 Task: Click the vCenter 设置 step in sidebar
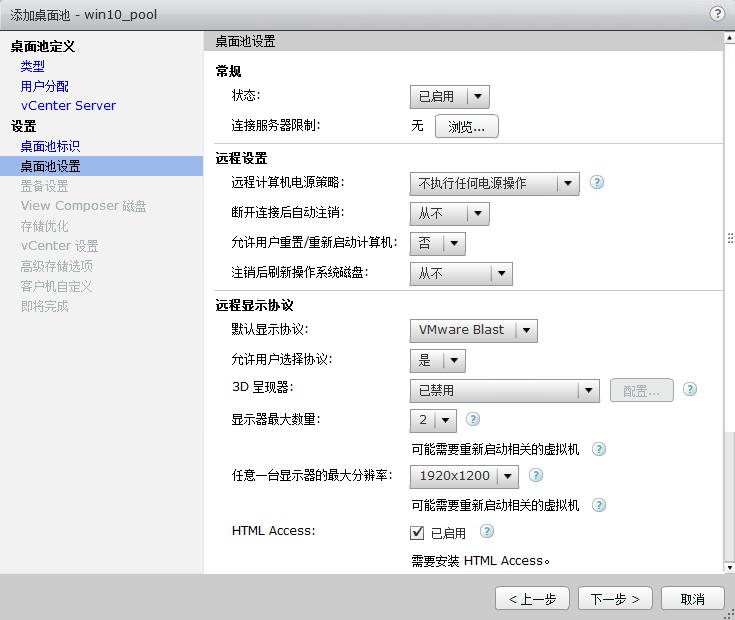[x=60, y=246]
